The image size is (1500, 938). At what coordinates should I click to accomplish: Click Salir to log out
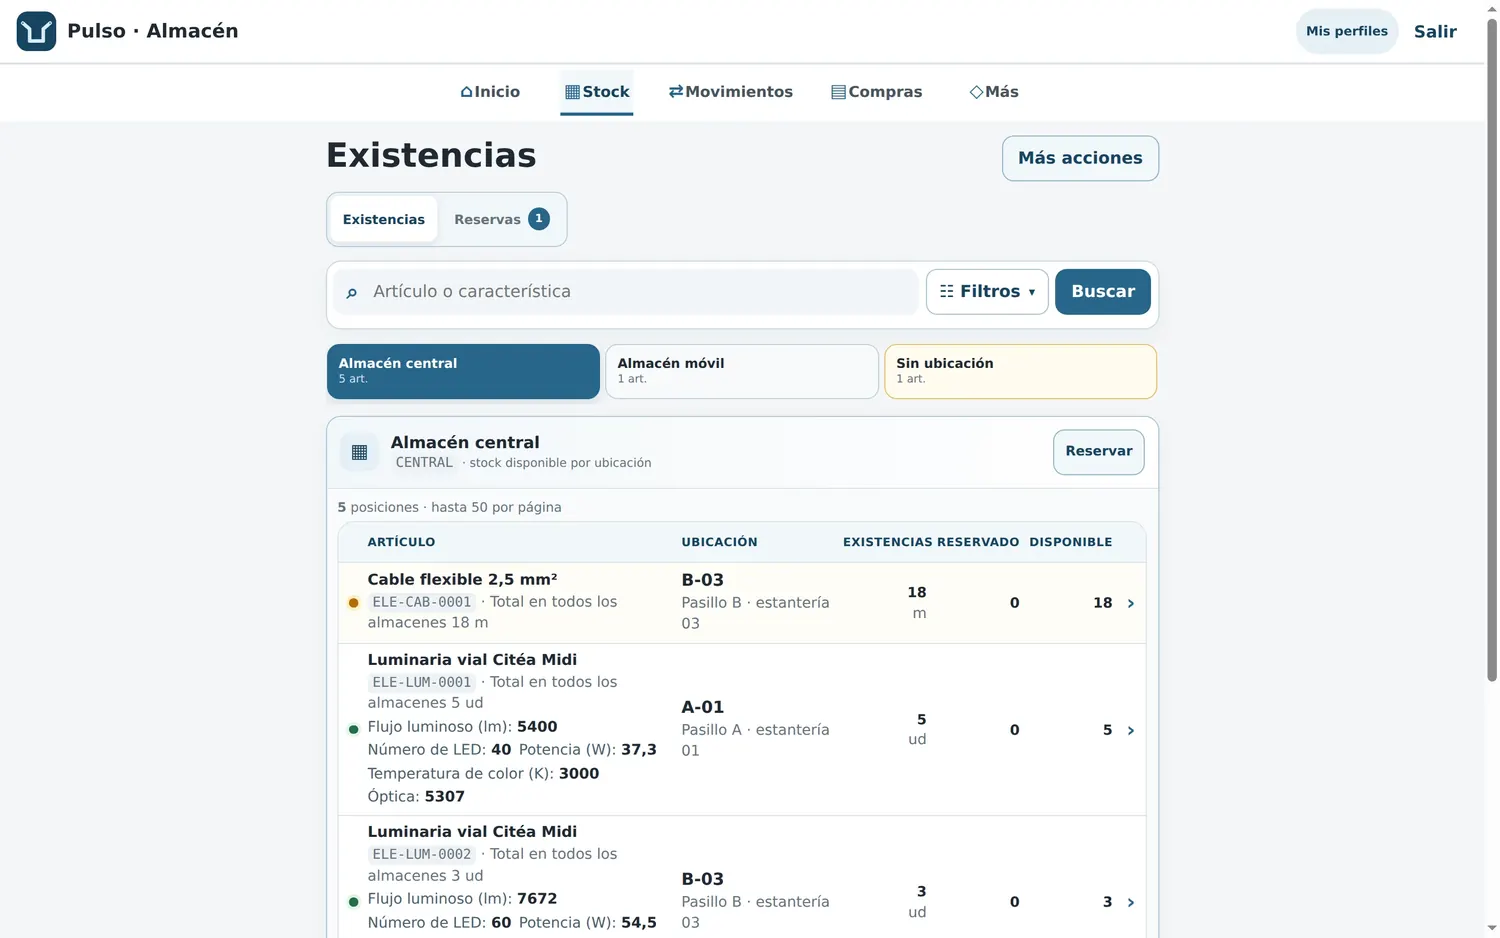pyautogui.click(x=1435, y=31)
